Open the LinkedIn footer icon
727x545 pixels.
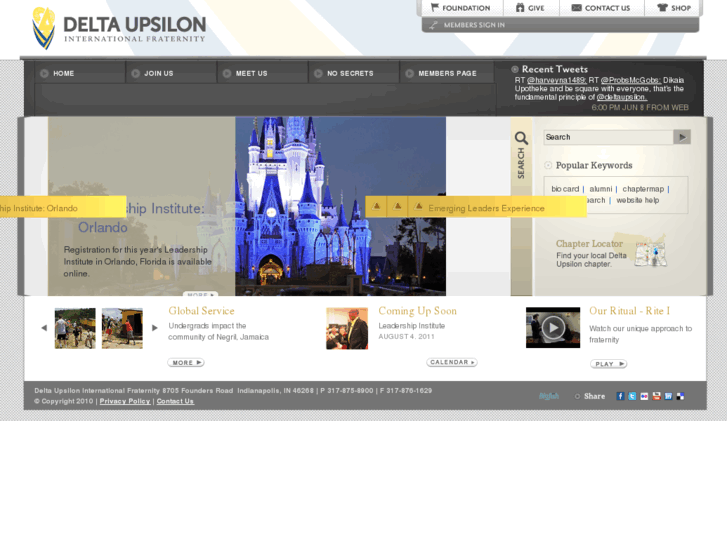click(x=669, y=396)
